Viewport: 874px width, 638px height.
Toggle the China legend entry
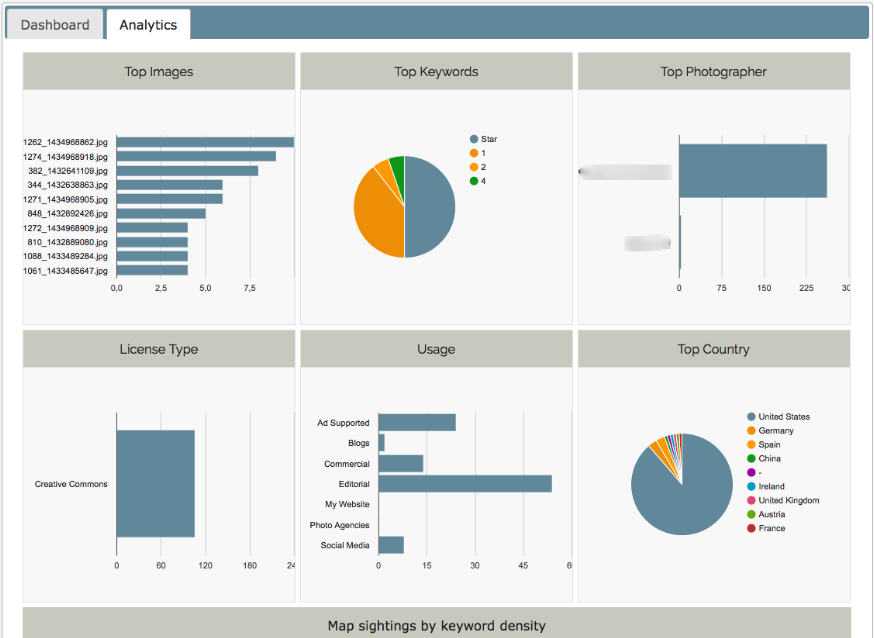tap(751, 459)
